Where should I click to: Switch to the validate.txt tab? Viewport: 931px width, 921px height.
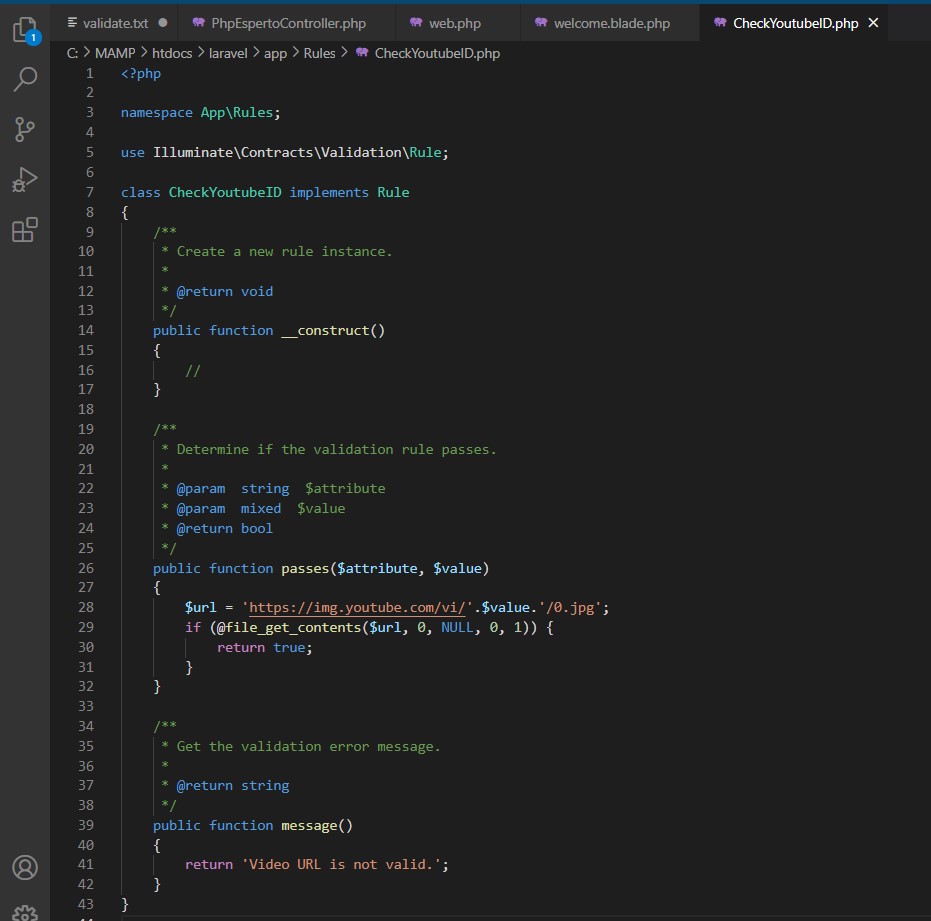pos(116,23)
